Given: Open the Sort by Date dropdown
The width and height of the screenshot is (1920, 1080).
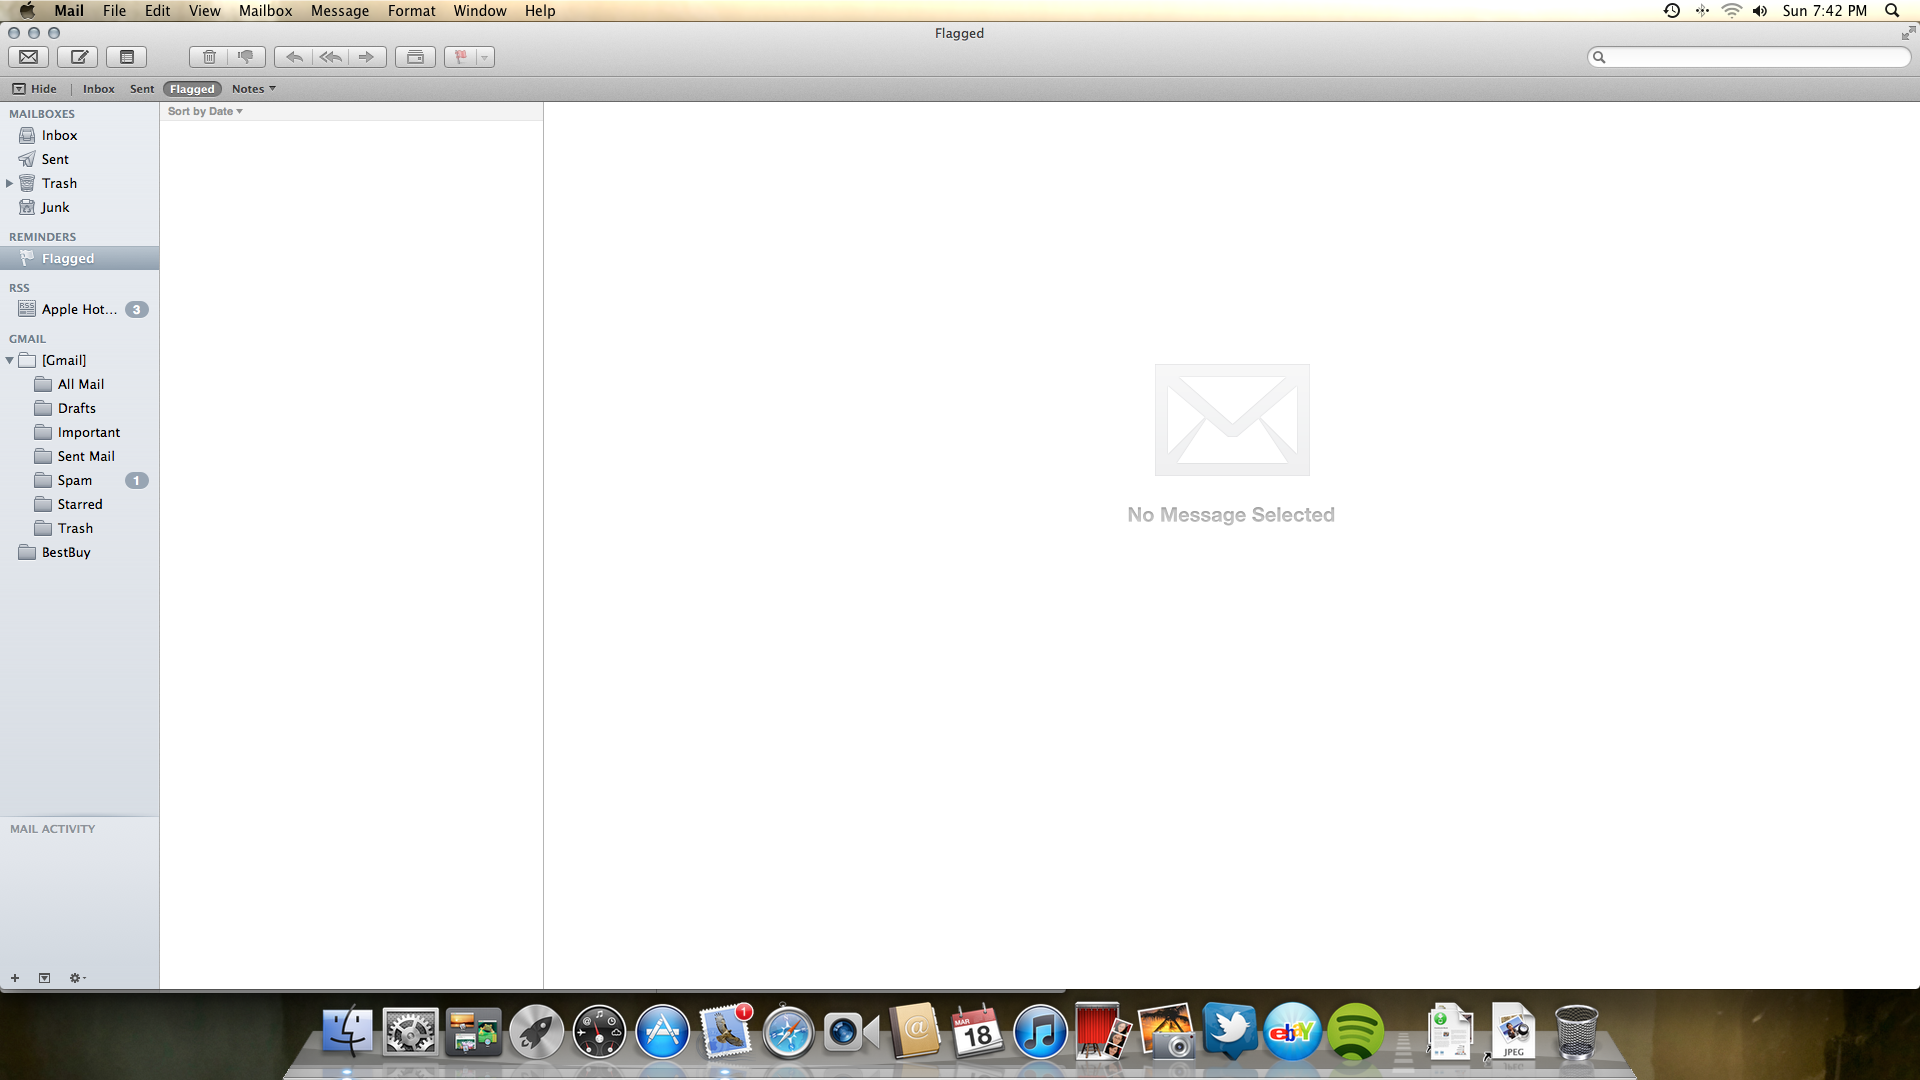Looking at the screenshot, I should click(x=205, y=111).
